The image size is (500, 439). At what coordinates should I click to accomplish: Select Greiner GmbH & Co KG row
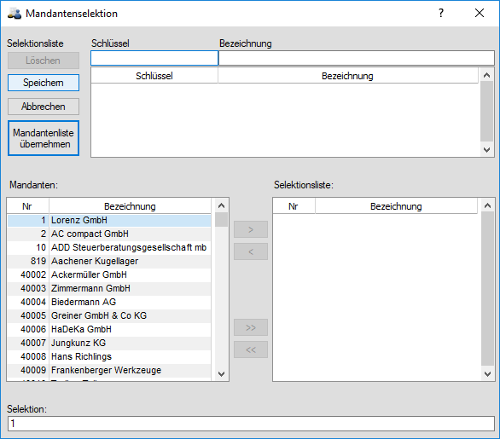click(109, 316)
